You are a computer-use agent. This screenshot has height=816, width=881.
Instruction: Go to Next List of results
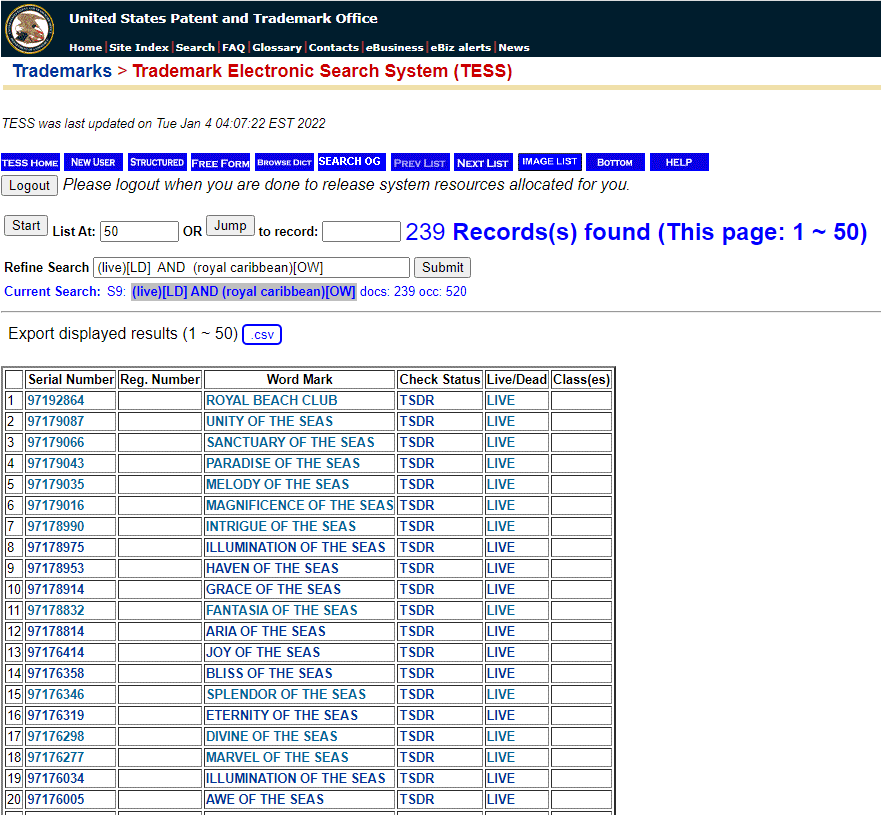[483, 162]
